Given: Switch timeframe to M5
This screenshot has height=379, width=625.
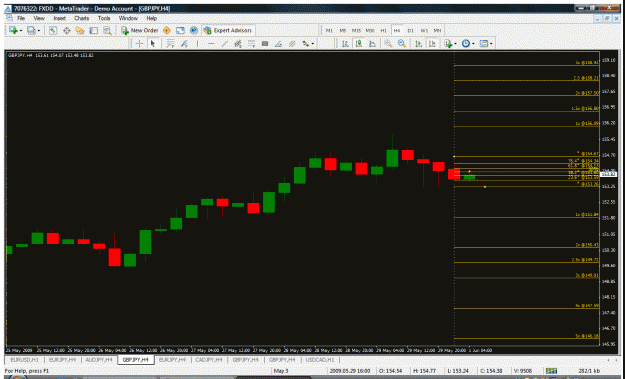Looking at the screenshot, I should coord(342,31).
